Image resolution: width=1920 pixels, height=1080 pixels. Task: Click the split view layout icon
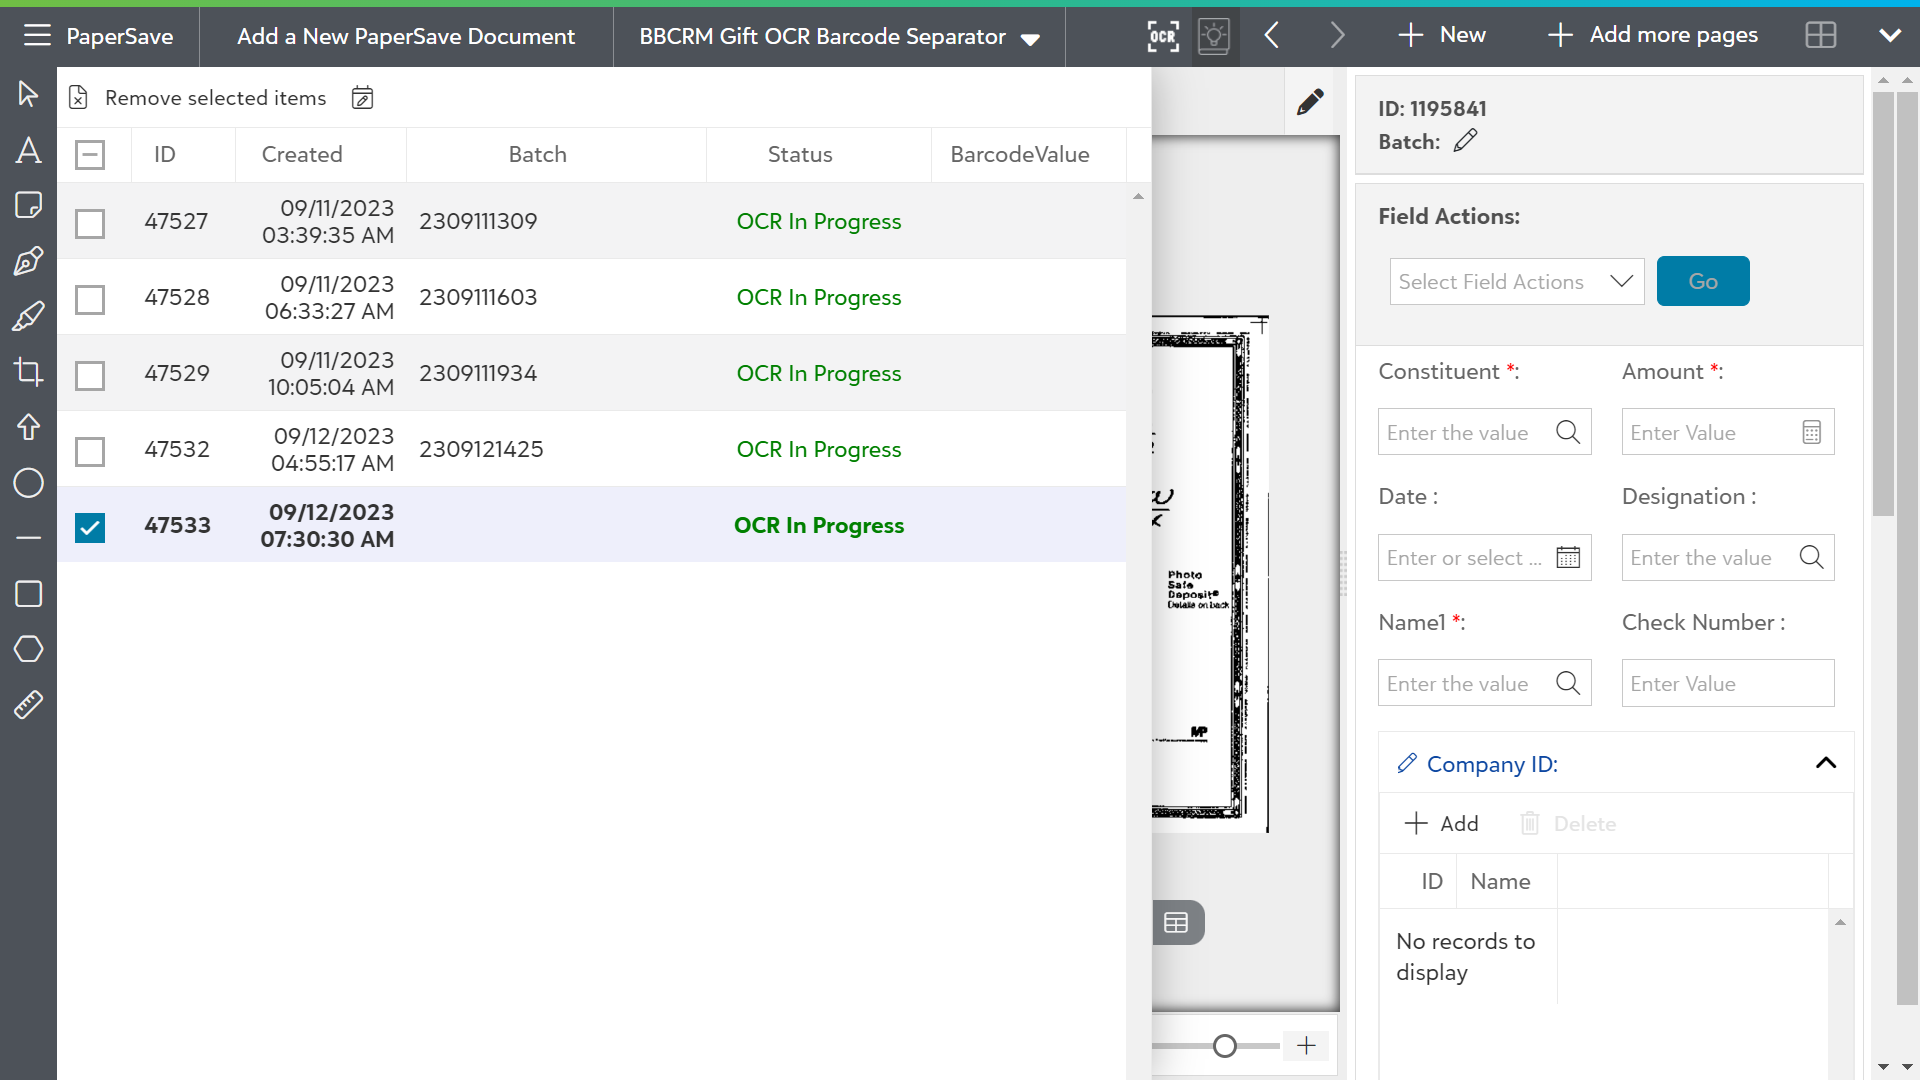coord(1820,36)
